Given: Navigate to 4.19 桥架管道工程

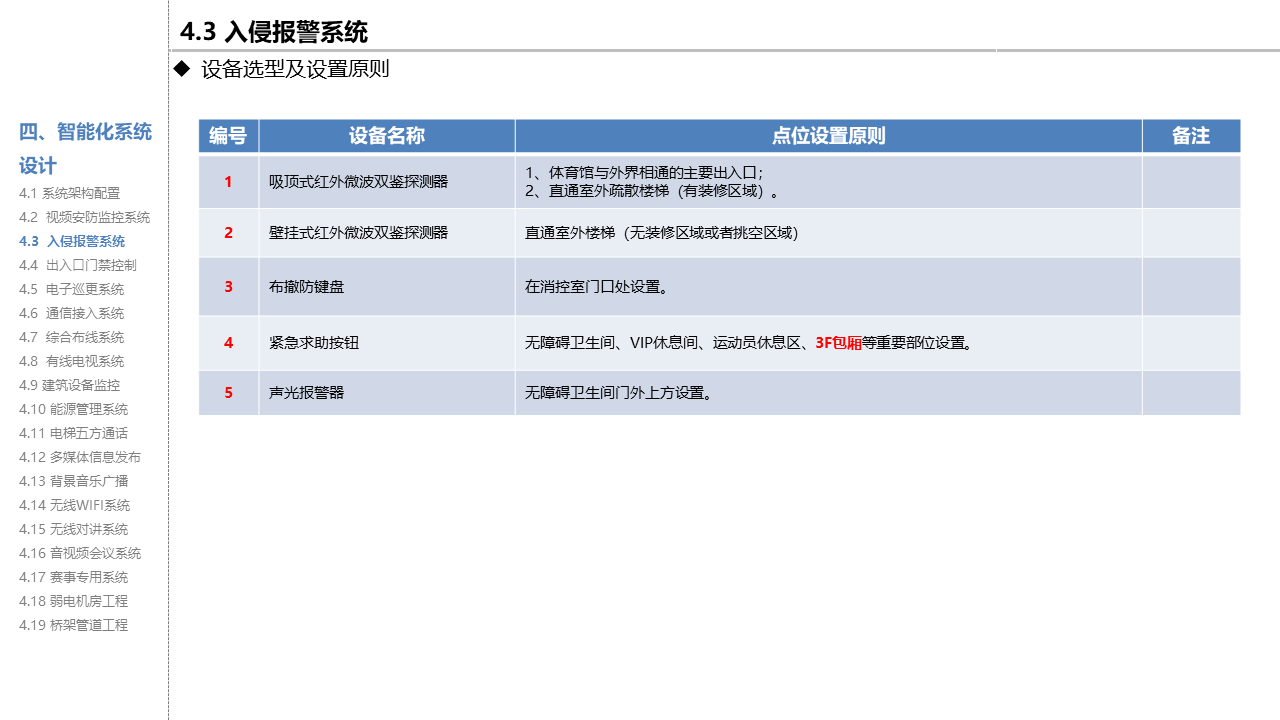Looking at the screenshot, I should tap(73, 625).
